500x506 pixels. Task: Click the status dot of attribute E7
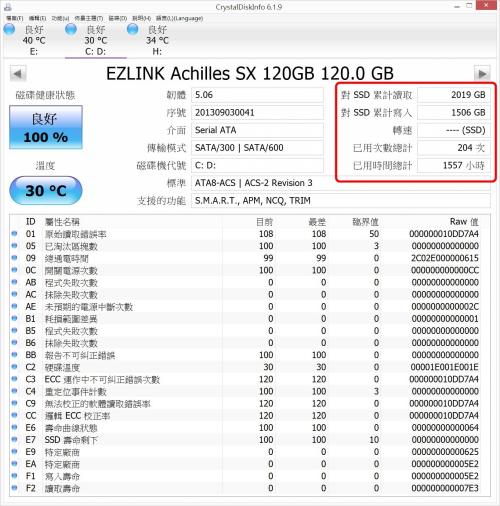click(x=14, y=440)
